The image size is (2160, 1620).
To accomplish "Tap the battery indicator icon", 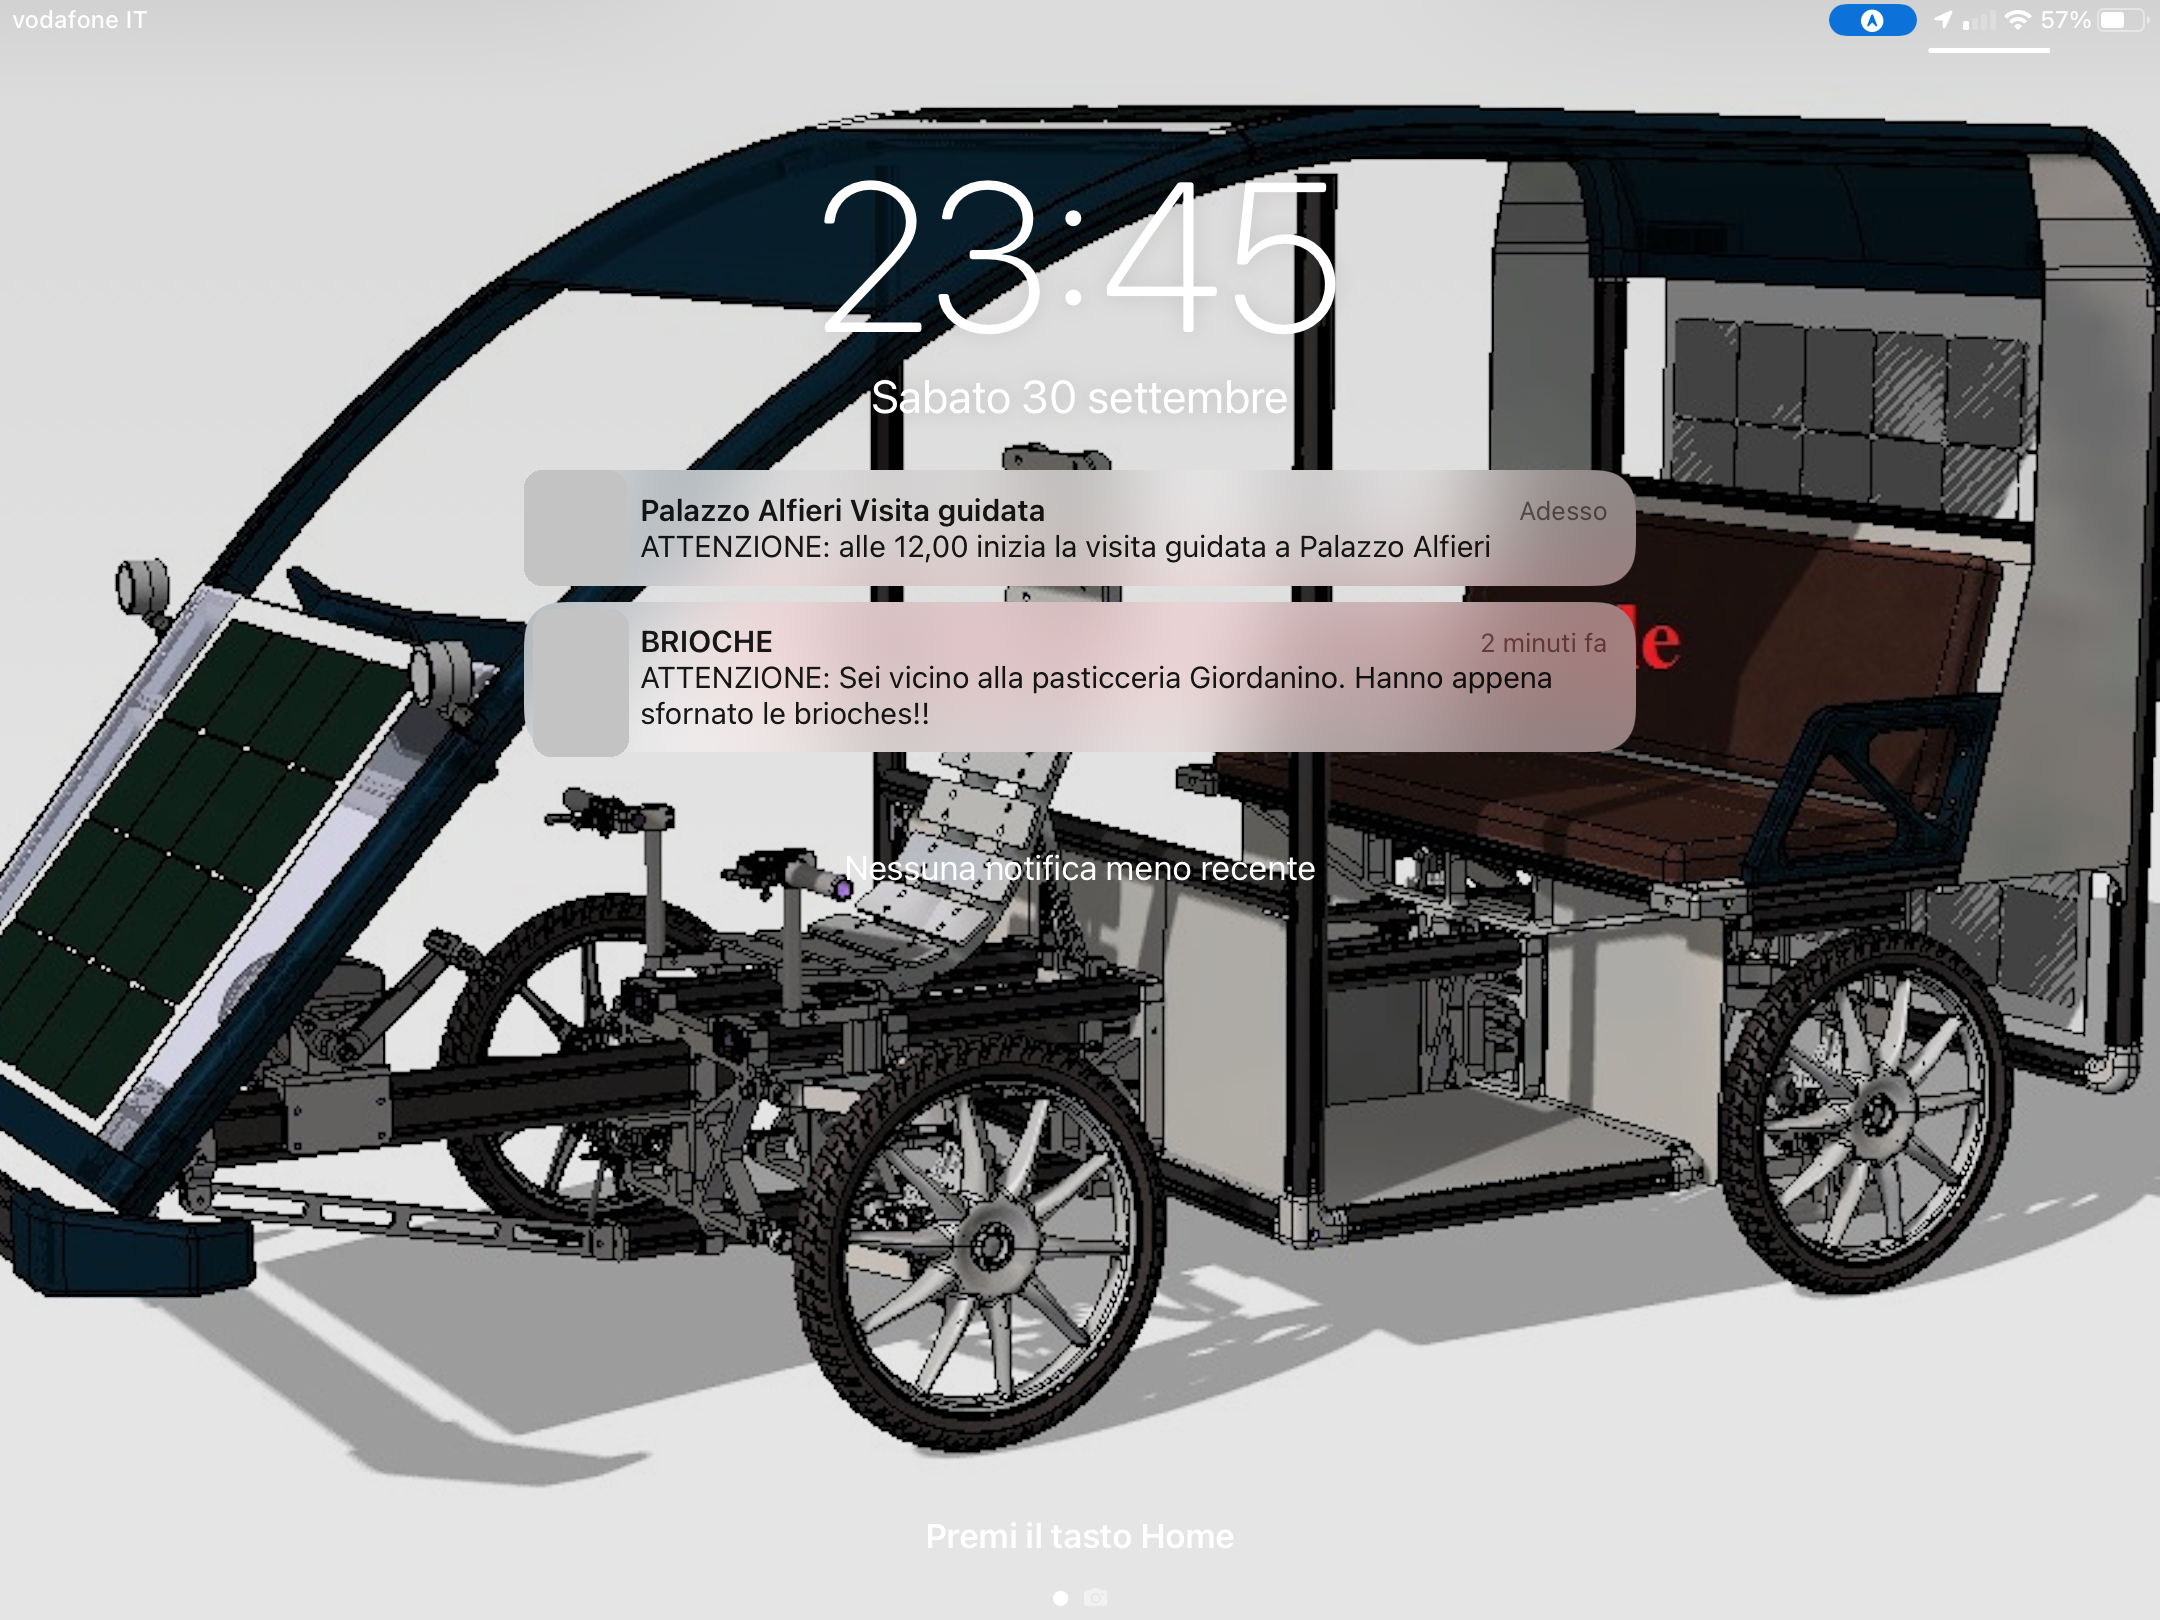I will 2122,20.
